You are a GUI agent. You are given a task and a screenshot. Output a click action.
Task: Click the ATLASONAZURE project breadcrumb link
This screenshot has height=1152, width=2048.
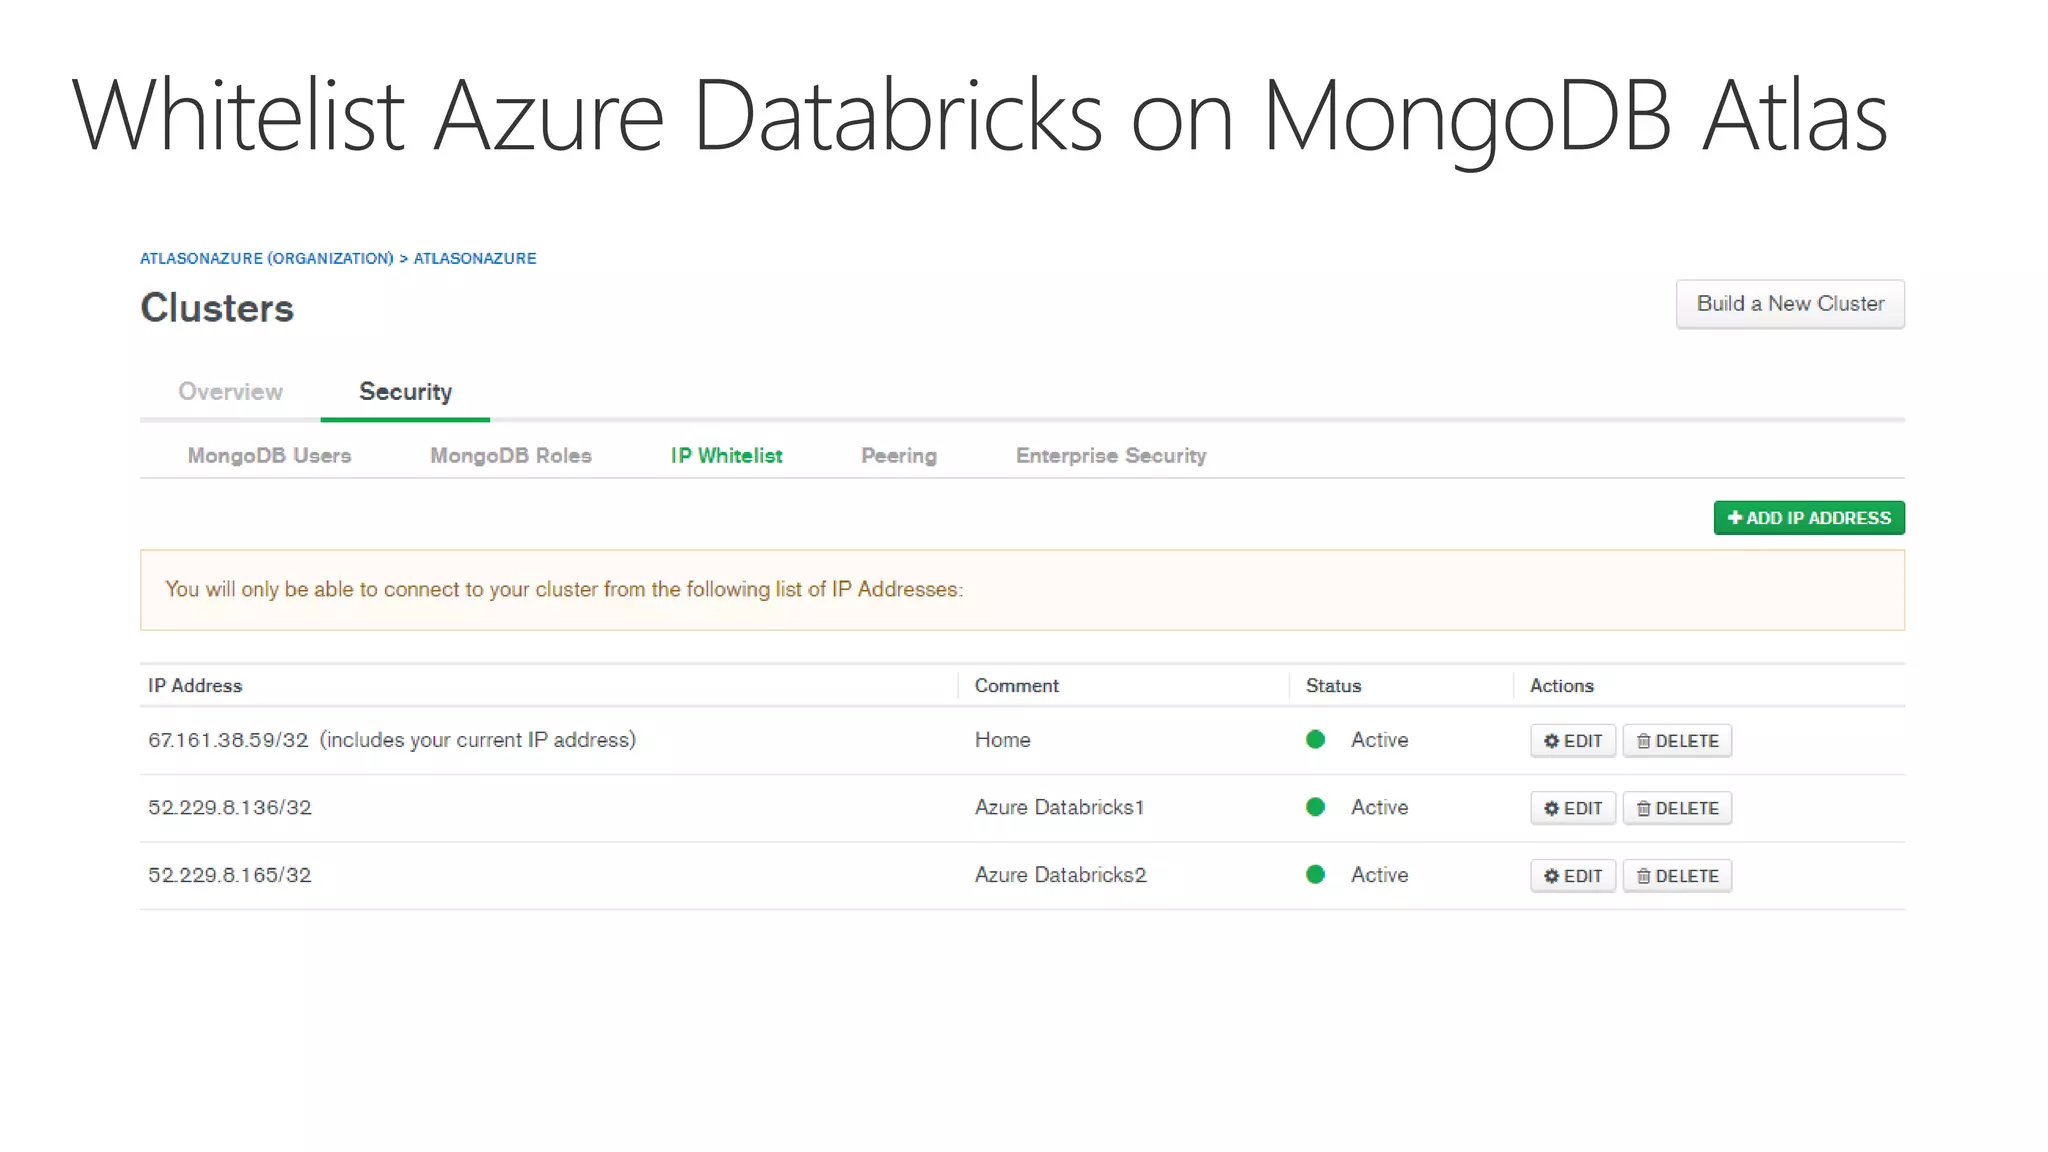click(x=475, y=259)
